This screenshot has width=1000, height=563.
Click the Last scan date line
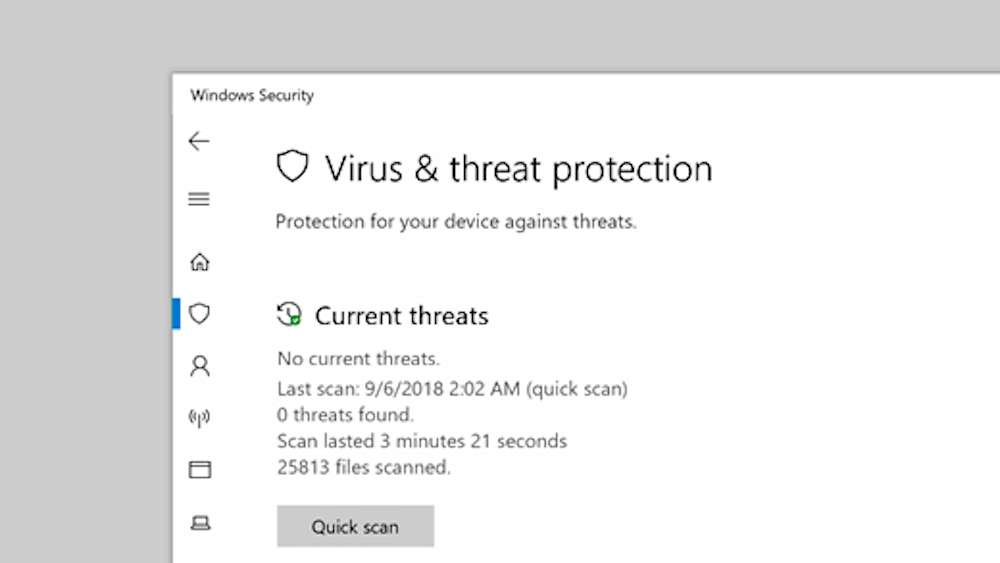[x=452, y=389]
